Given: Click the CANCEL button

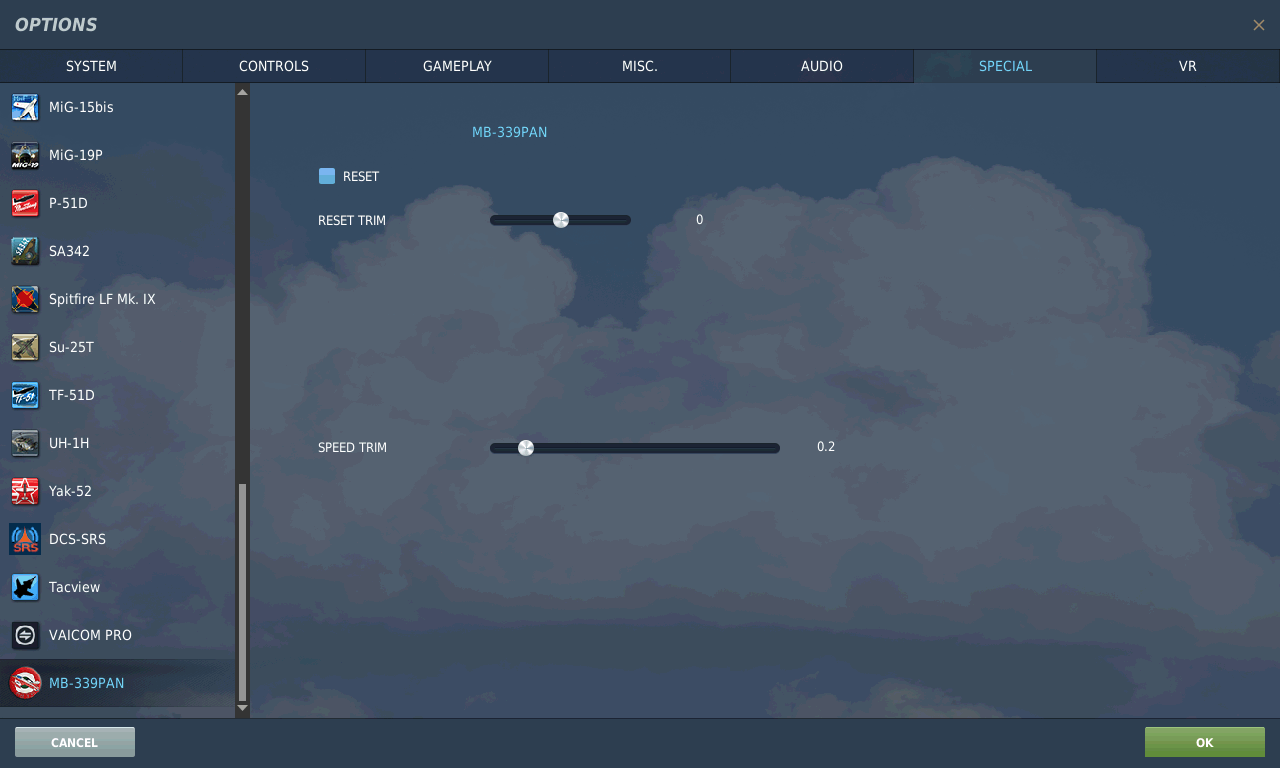Looking at the screenshot, I should pyautogui.click(x=75, y=742).
